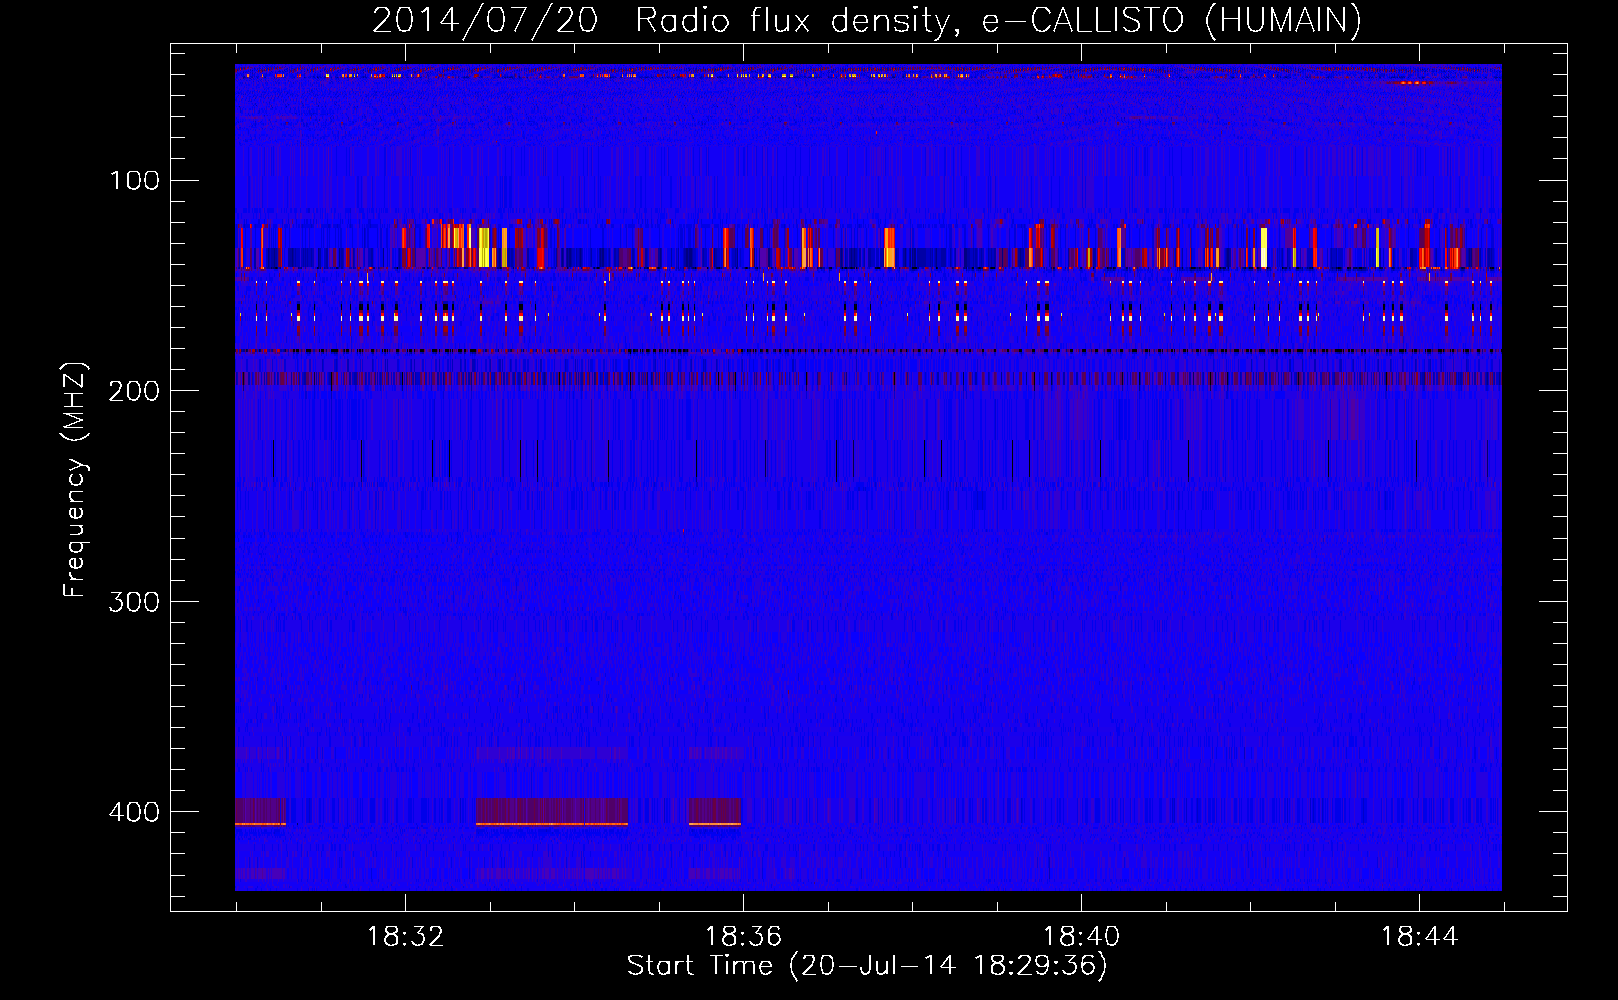Viewport: 1618px width, 1000px height.
Task: Click the "Start Time (20-Jul-14 18:29:36)" x-axis label
Action: click(867, 967)
